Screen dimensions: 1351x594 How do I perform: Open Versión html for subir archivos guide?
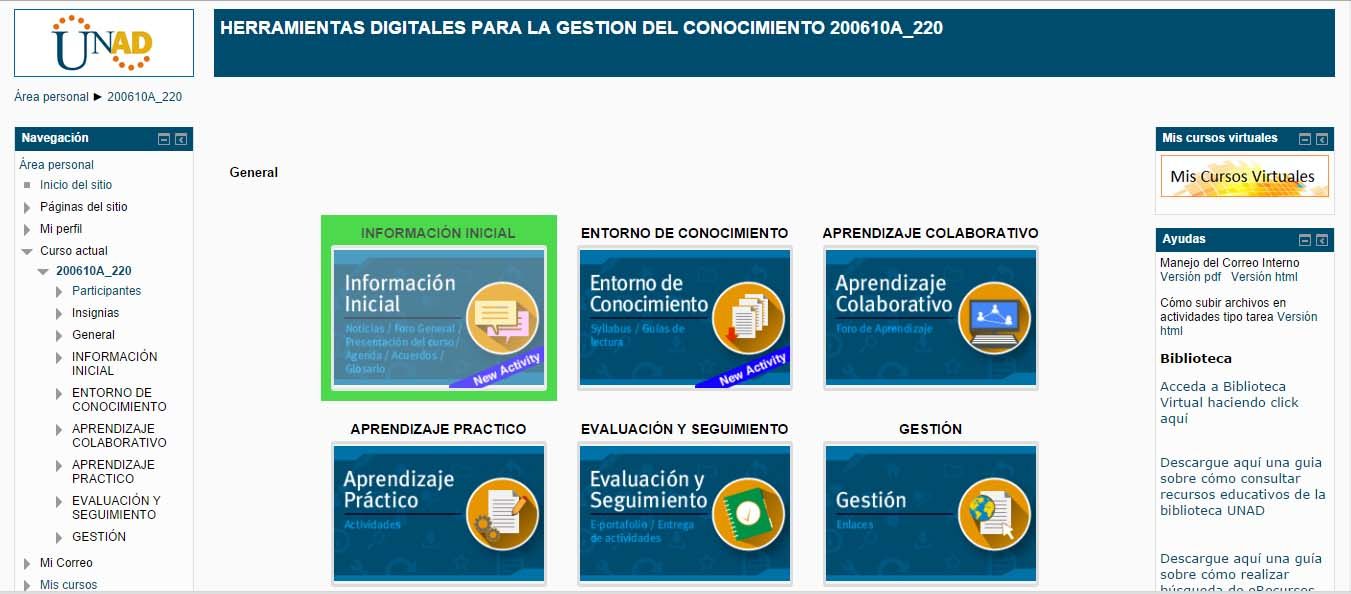click(1239, 324)
